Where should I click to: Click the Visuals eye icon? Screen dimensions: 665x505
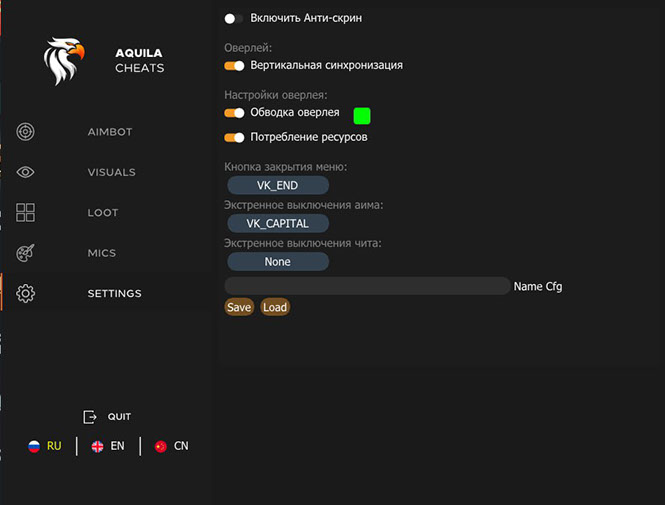(x=26, y=172)
